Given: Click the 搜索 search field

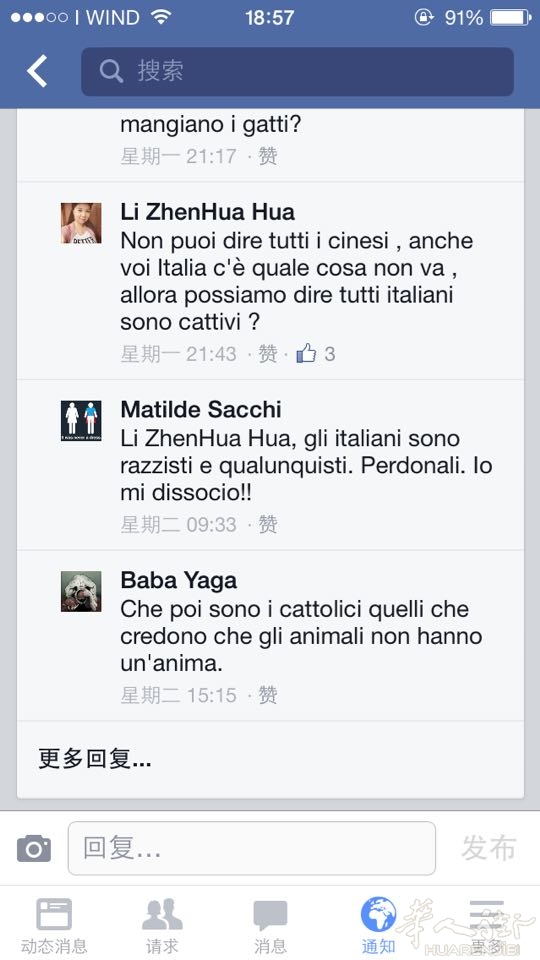Looking at the screenshot, I should tap(298, 72).
